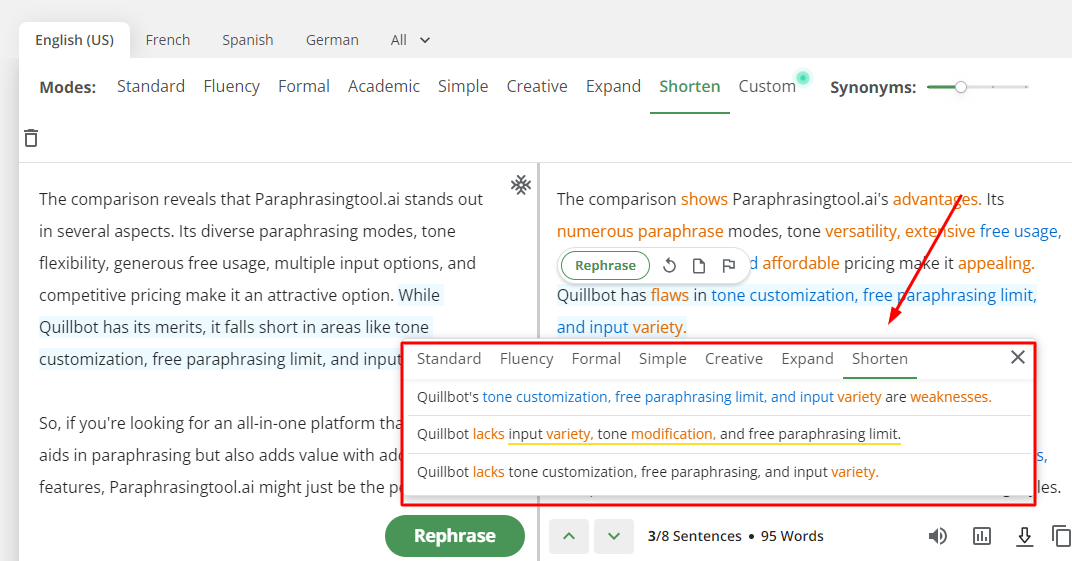Select the Fluency mode in top bar

point(231,87)
